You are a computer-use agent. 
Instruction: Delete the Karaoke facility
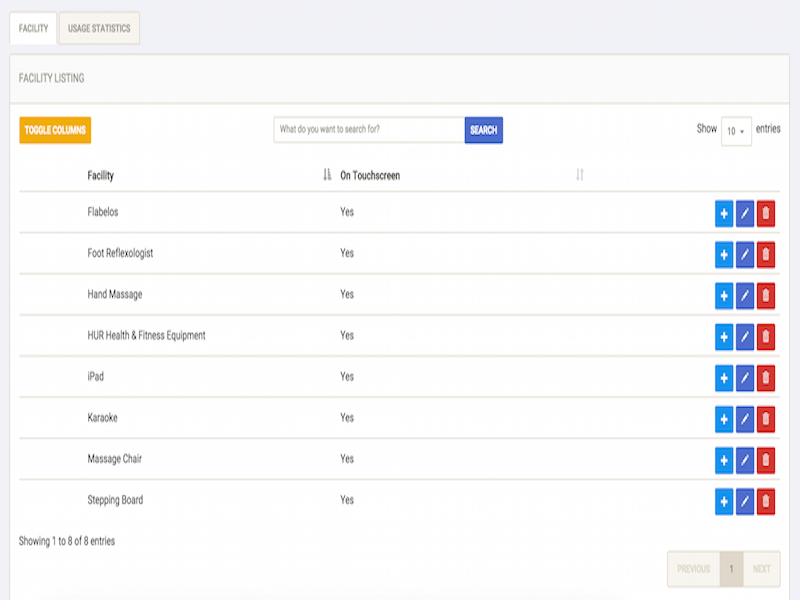pos(765,419)
